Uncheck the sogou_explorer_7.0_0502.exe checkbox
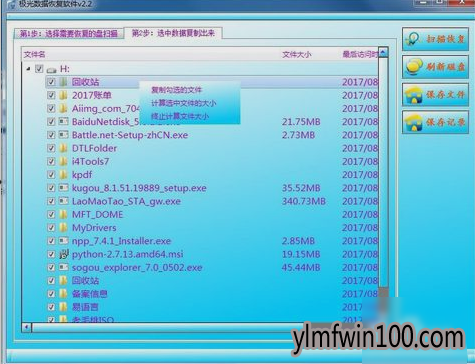Screen dimensions: 475x364 point(51,267)
